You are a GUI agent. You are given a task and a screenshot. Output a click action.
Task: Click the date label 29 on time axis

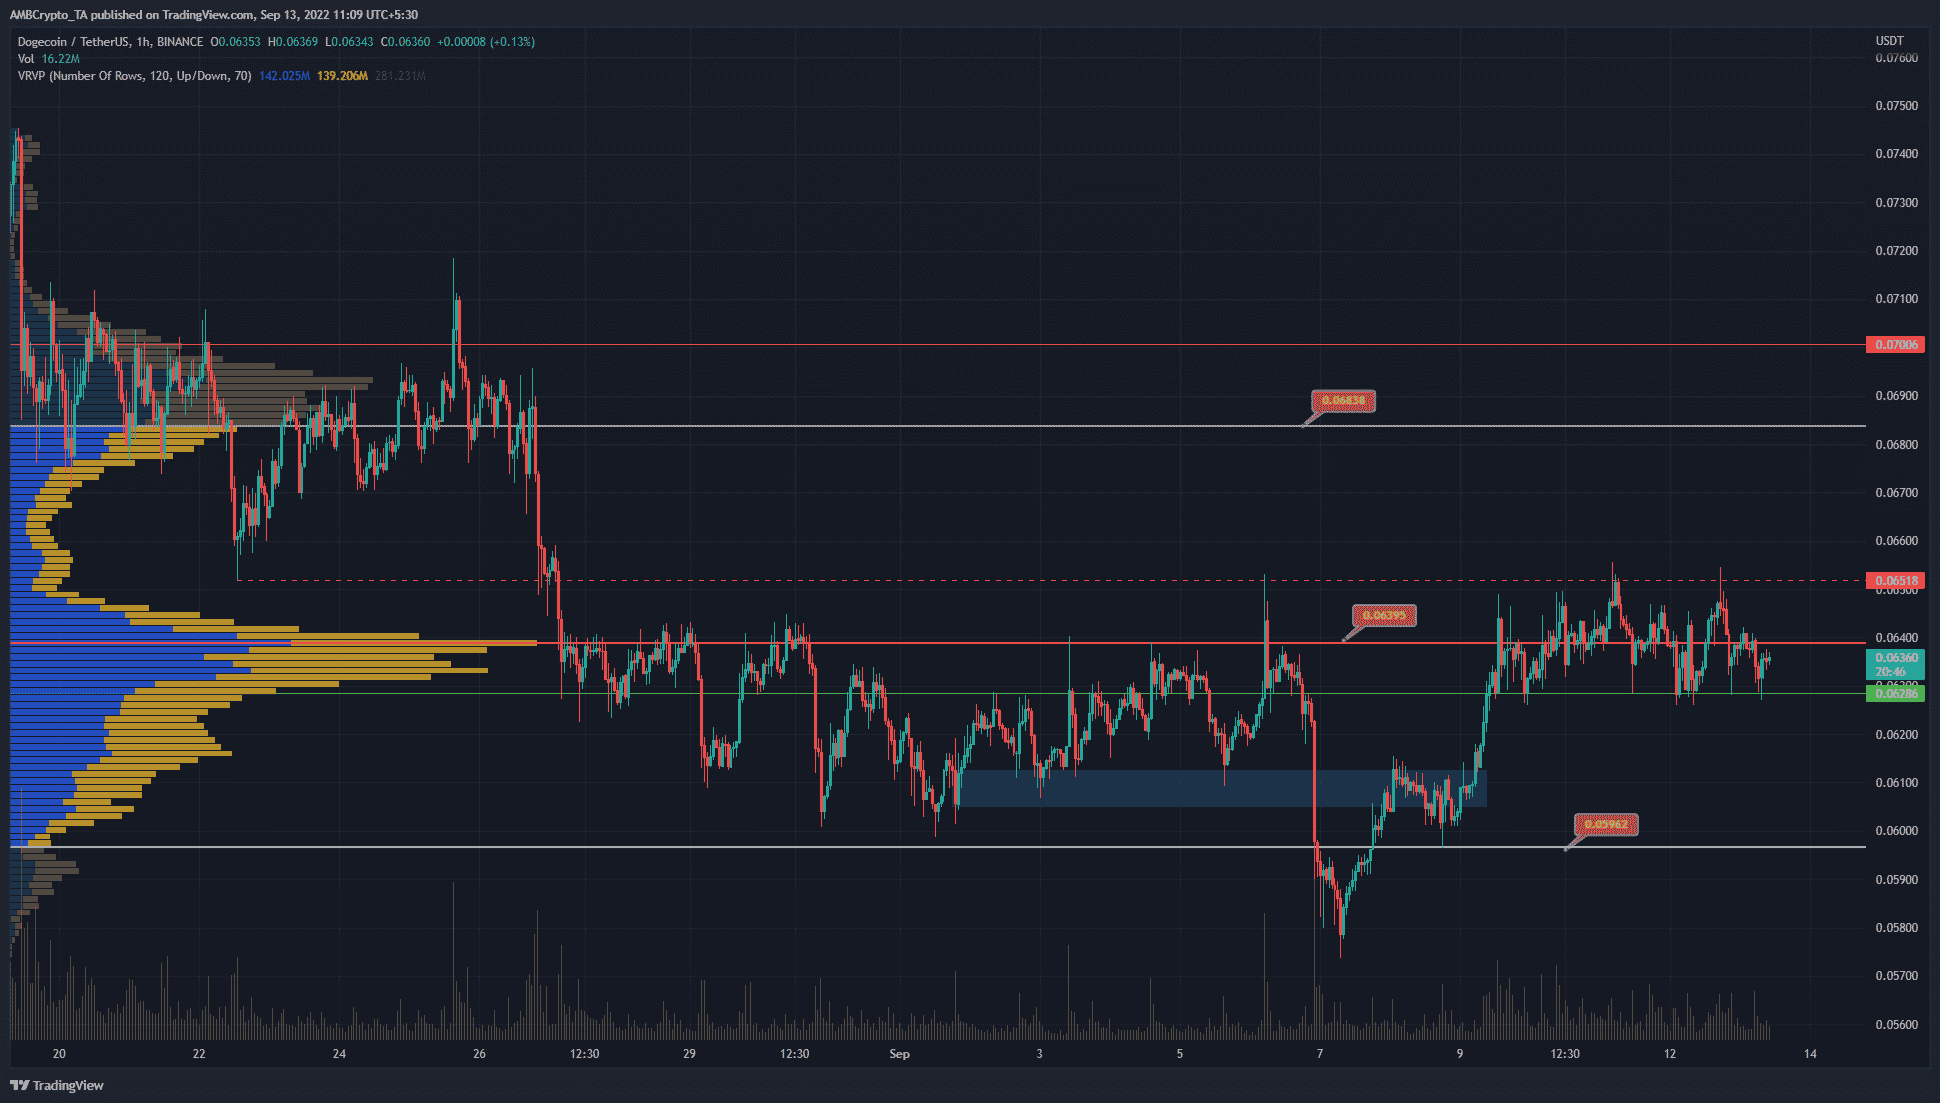pyautogui.click(x=689, y=1054)
